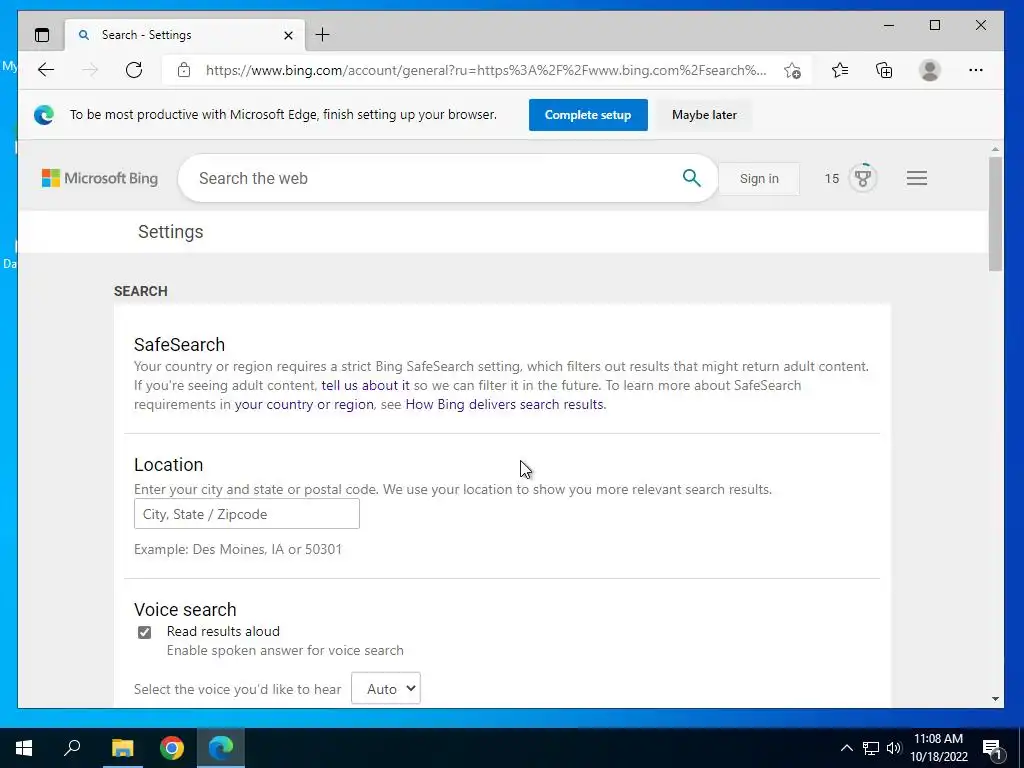The image size is (1024, 768).
Task: Open How Bing delivers search results link
Action: (x=505, y=404)
